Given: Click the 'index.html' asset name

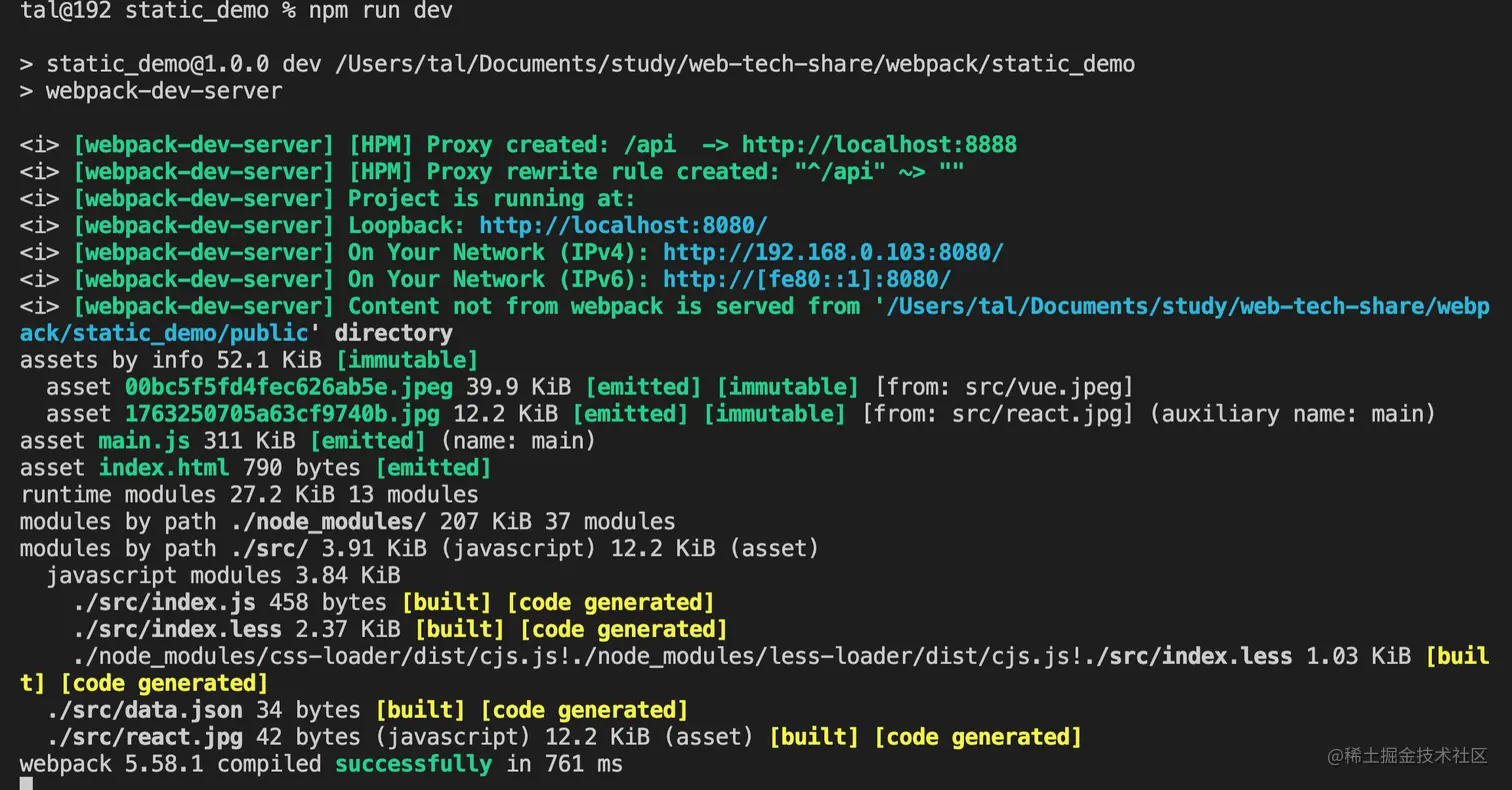Looking at the screenshot, I should [164, 468].
